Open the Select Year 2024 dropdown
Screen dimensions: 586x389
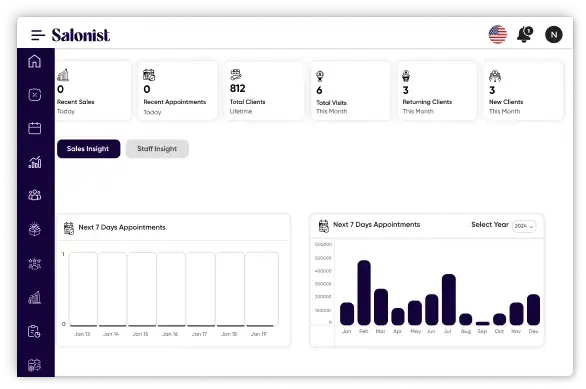click(x=524, y=226)
